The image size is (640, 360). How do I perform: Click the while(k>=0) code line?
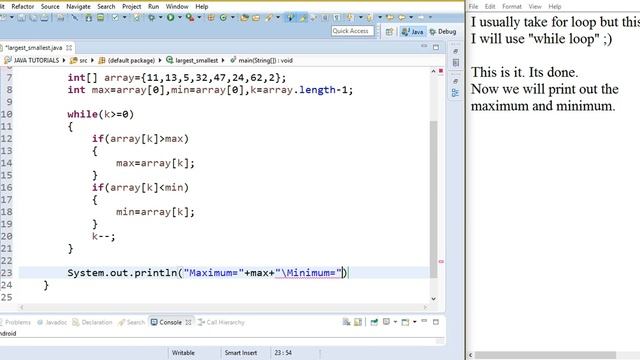pyautogui.click(x=100, y=114)
